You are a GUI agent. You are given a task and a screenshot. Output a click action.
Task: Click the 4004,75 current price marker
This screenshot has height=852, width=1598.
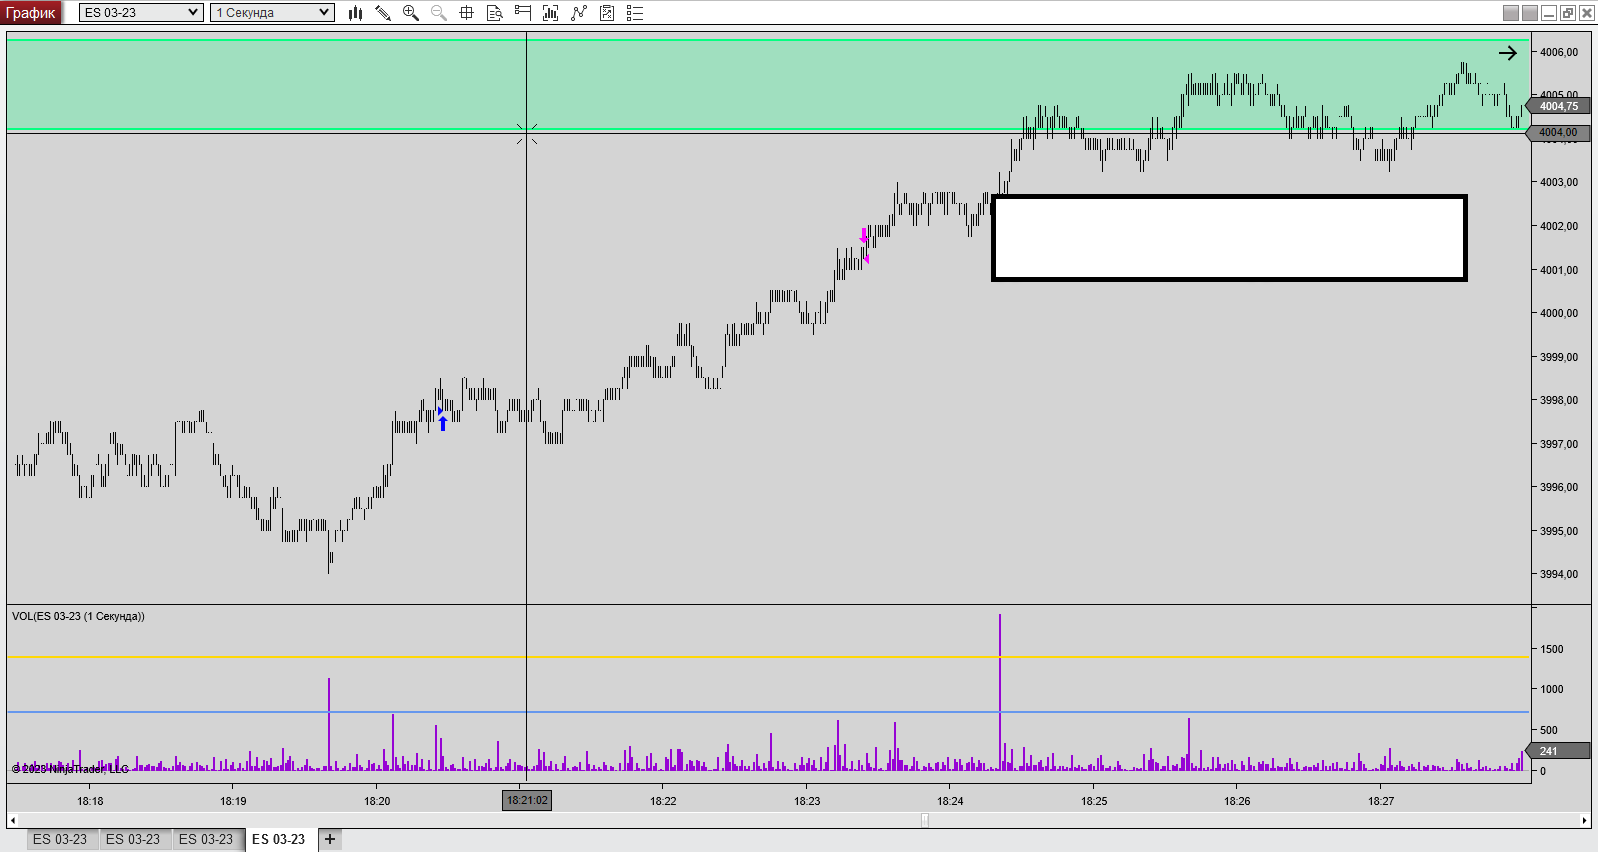[1559, 106]
